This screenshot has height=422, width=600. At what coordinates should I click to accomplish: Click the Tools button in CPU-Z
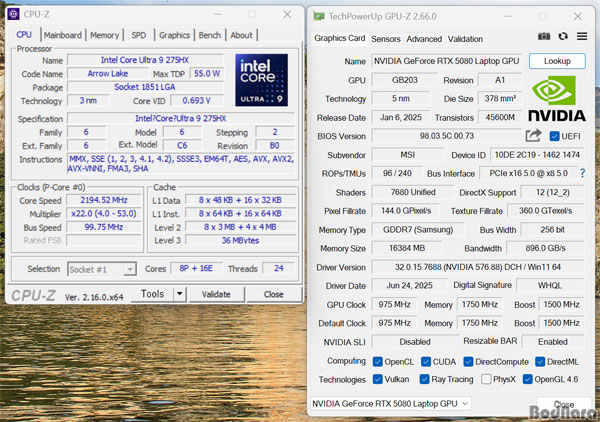(x=153, y=294)
